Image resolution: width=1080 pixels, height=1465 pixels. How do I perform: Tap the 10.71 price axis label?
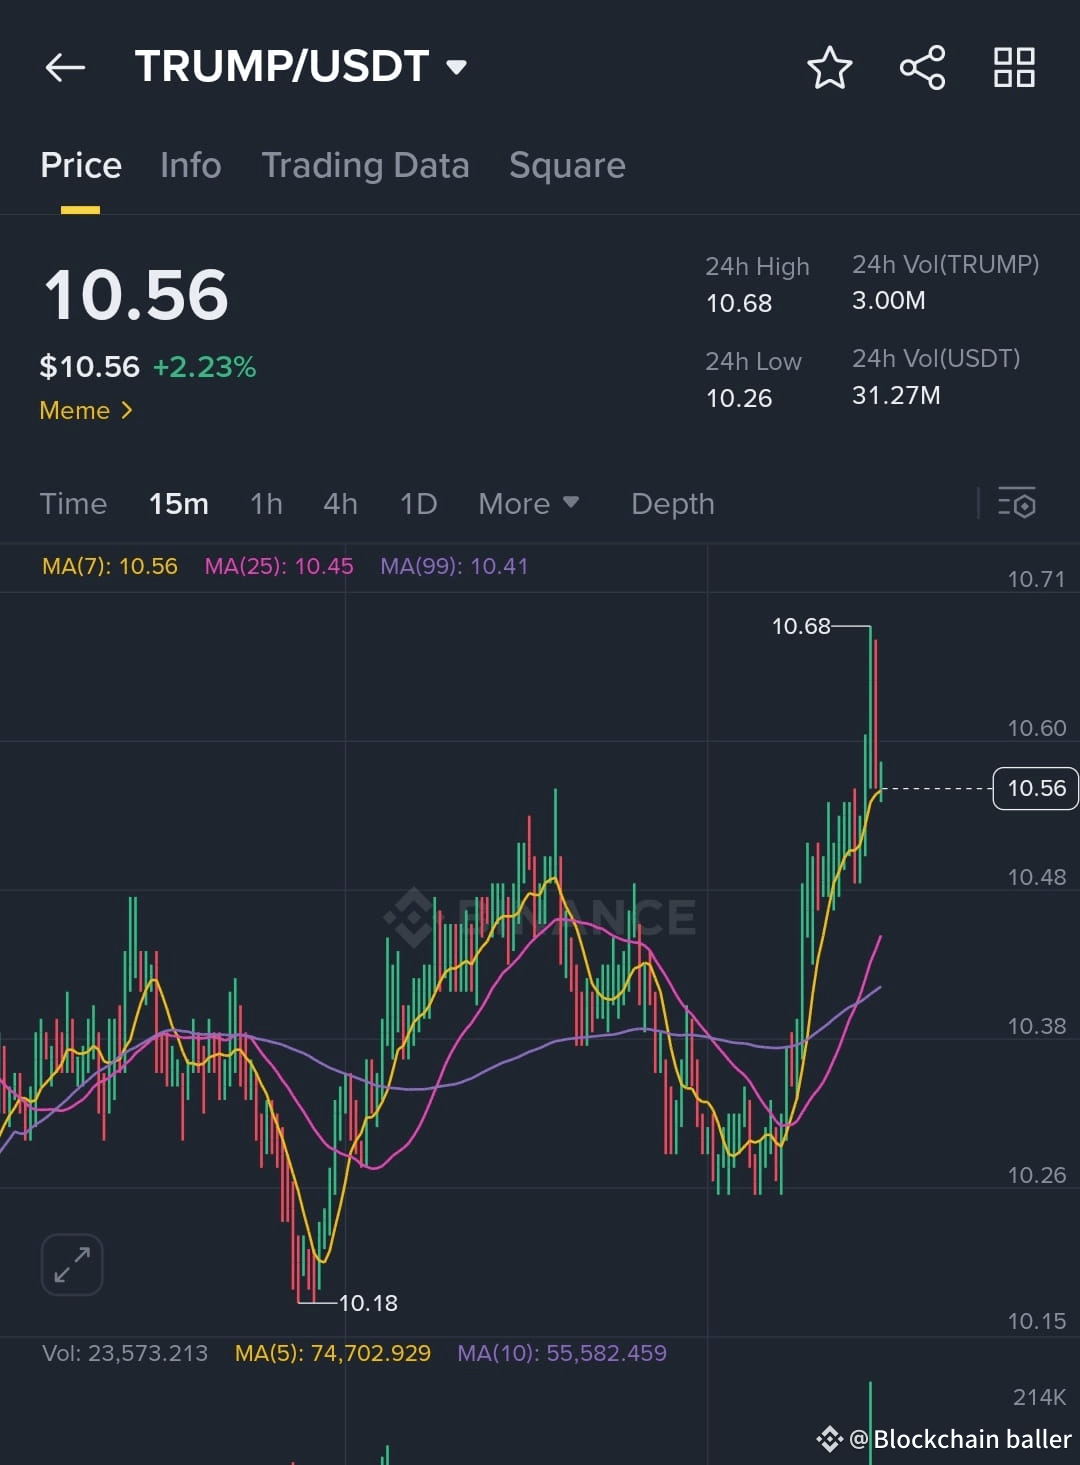tap(1036, 579)
